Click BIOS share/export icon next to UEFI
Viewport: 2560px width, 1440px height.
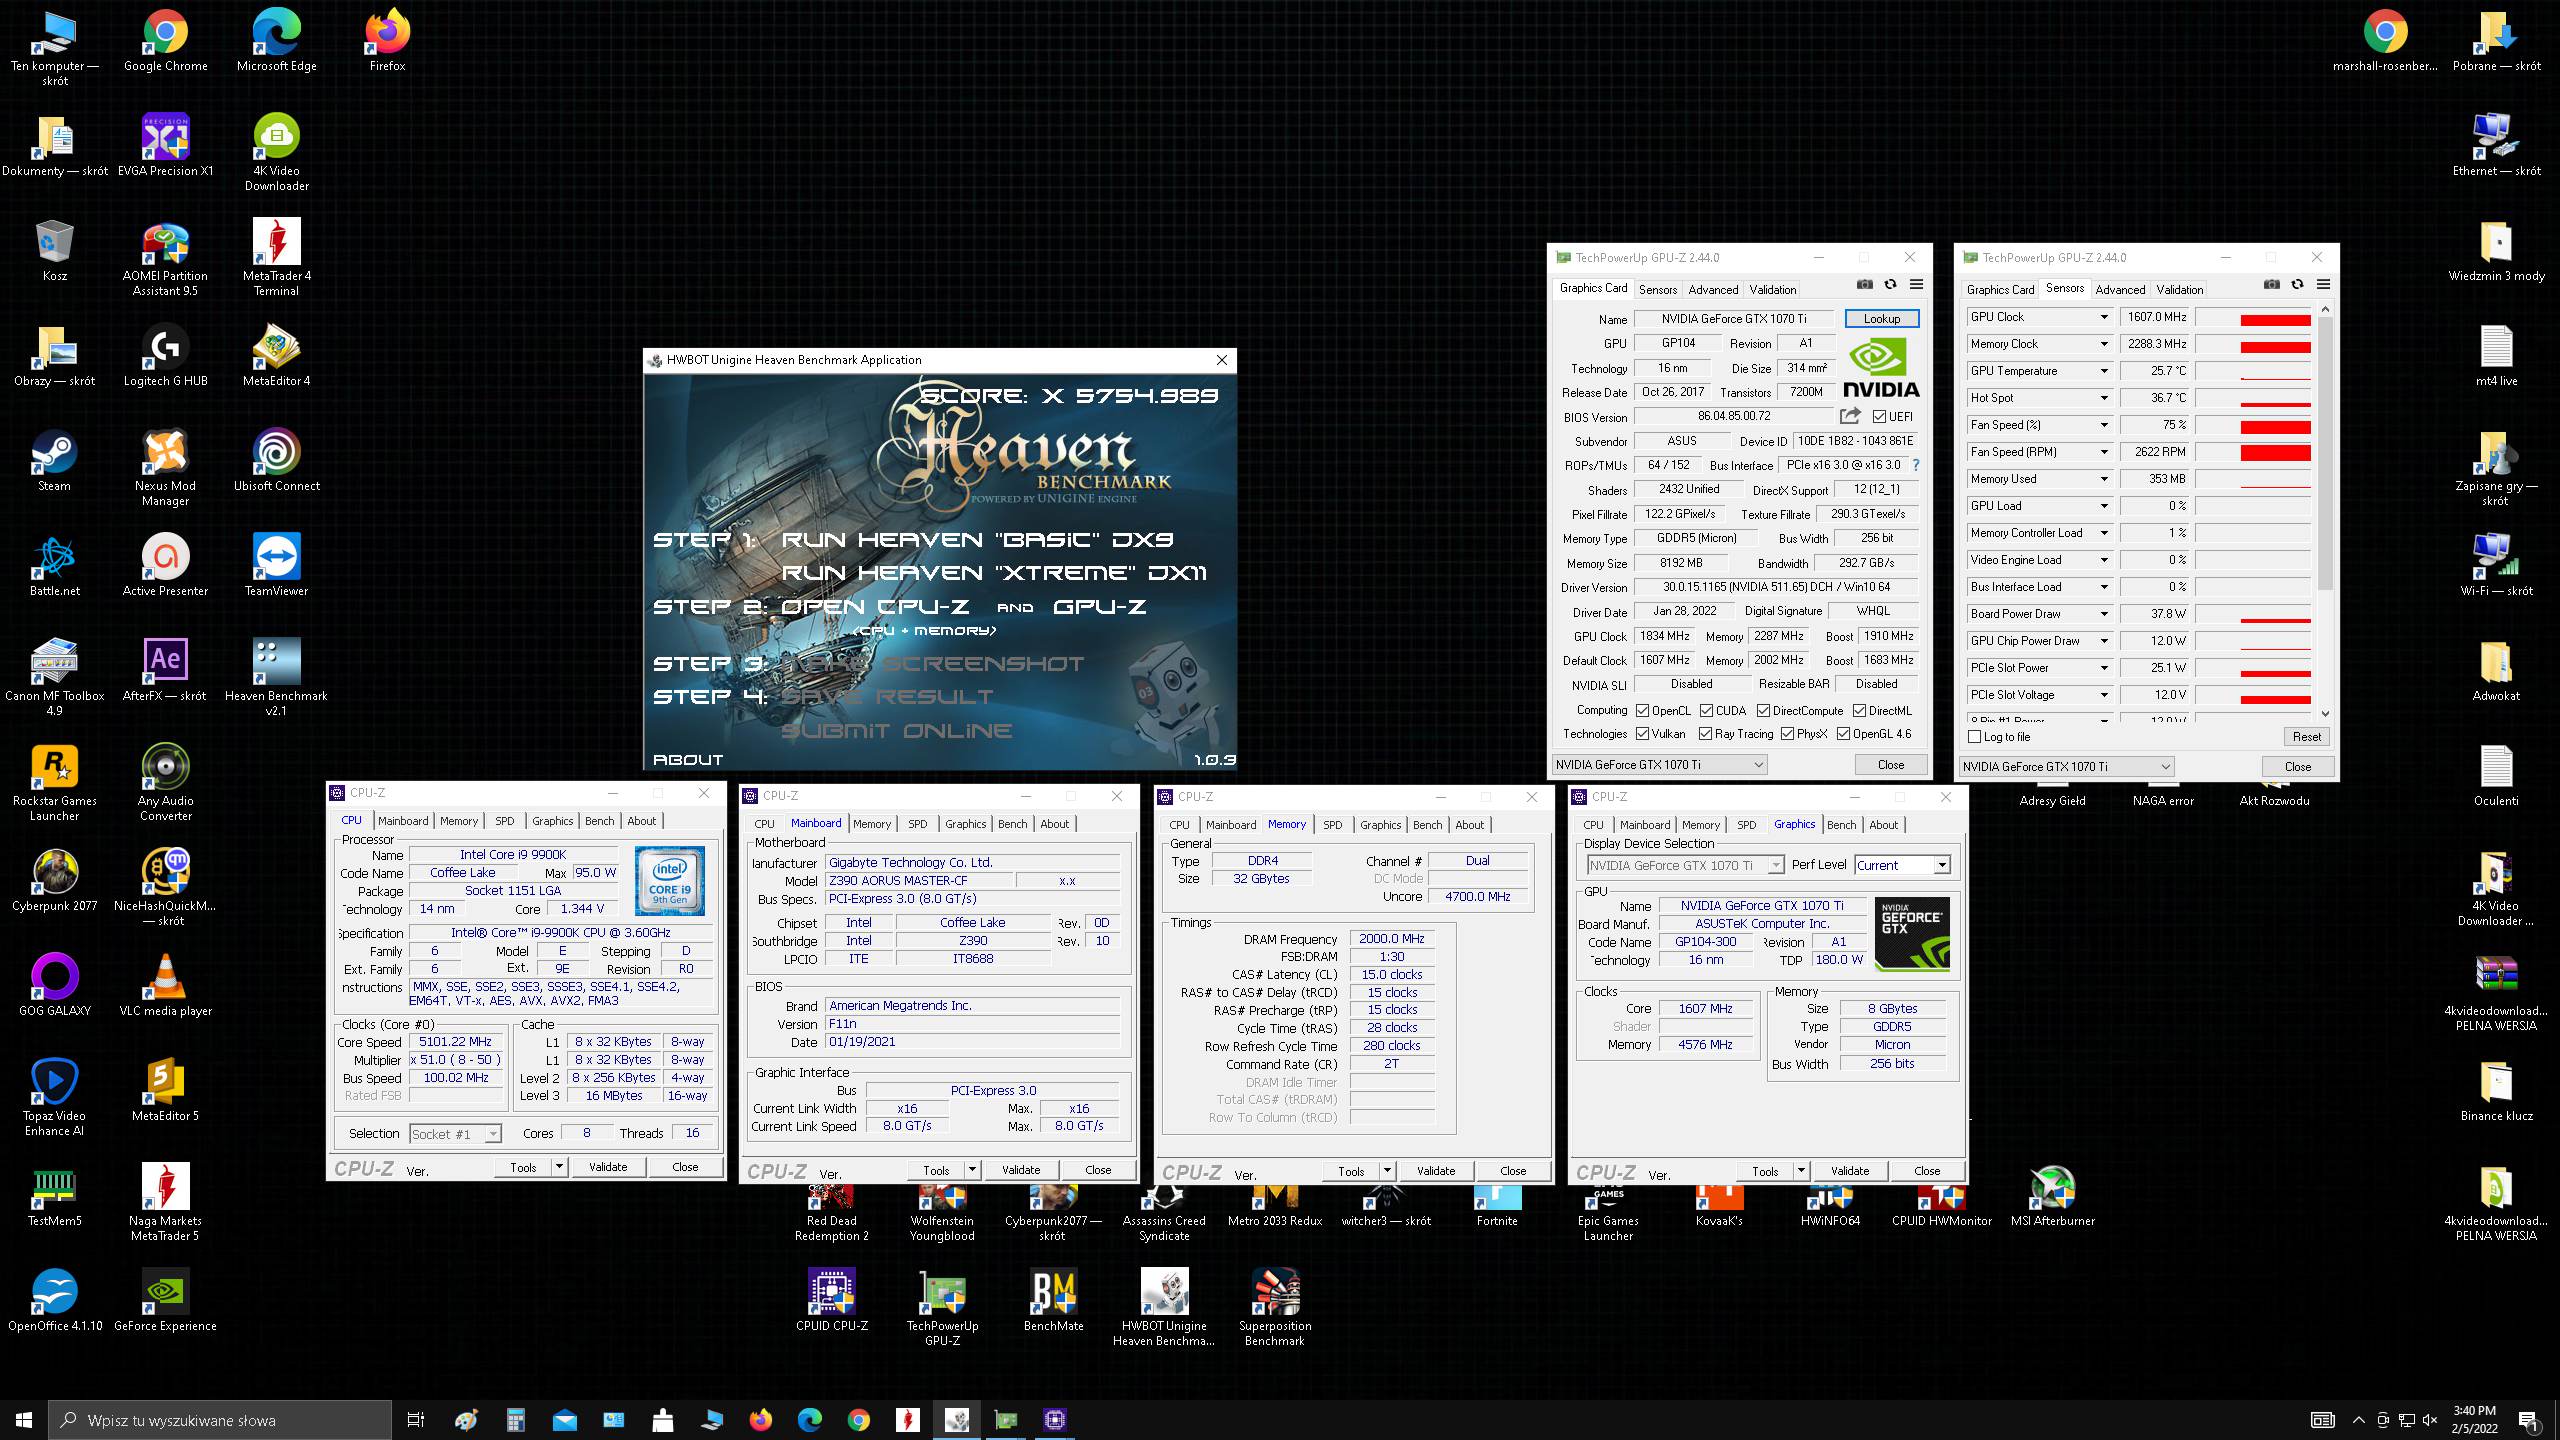pyautogui.click(x=1850, y=416)
